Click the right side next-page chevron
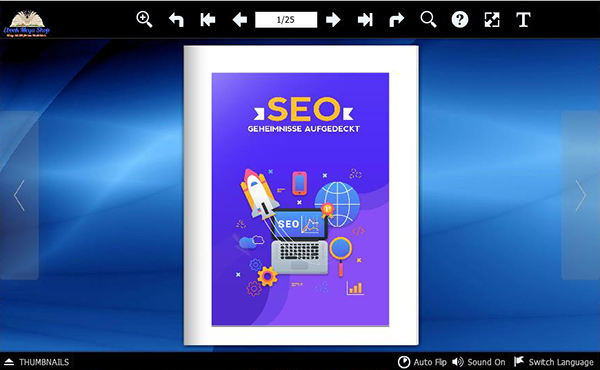The image size is (600, 370). pyautogui.click(x=580, y=196)
